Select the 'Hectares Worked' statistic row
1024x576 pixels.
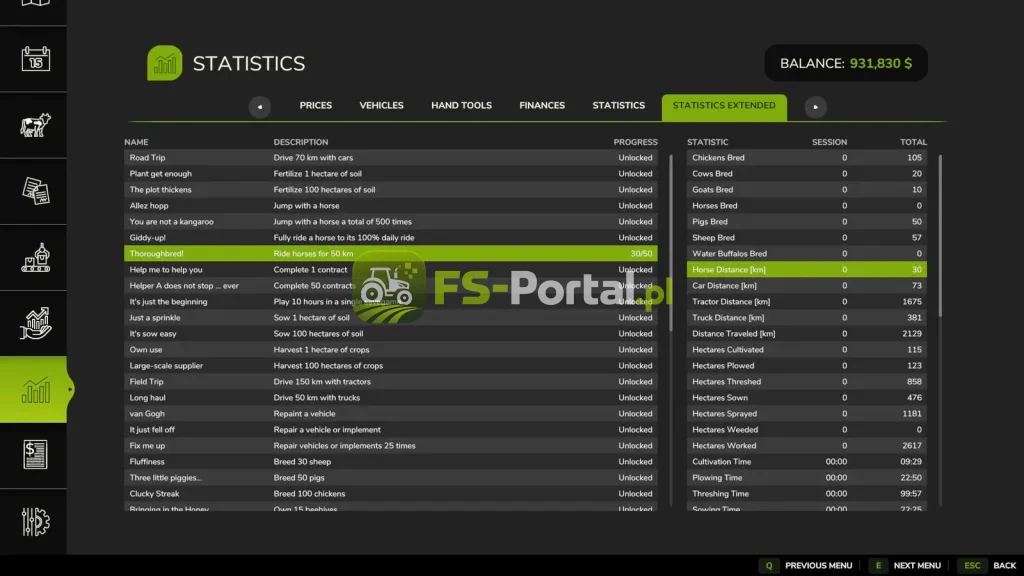(x=807, y=445)
